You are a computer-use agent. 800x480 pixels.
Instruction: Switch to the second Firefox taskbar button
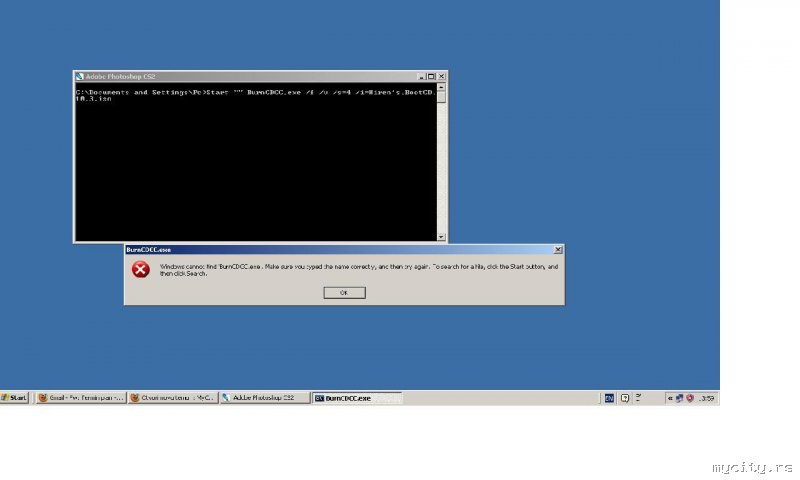click(172, 398)
